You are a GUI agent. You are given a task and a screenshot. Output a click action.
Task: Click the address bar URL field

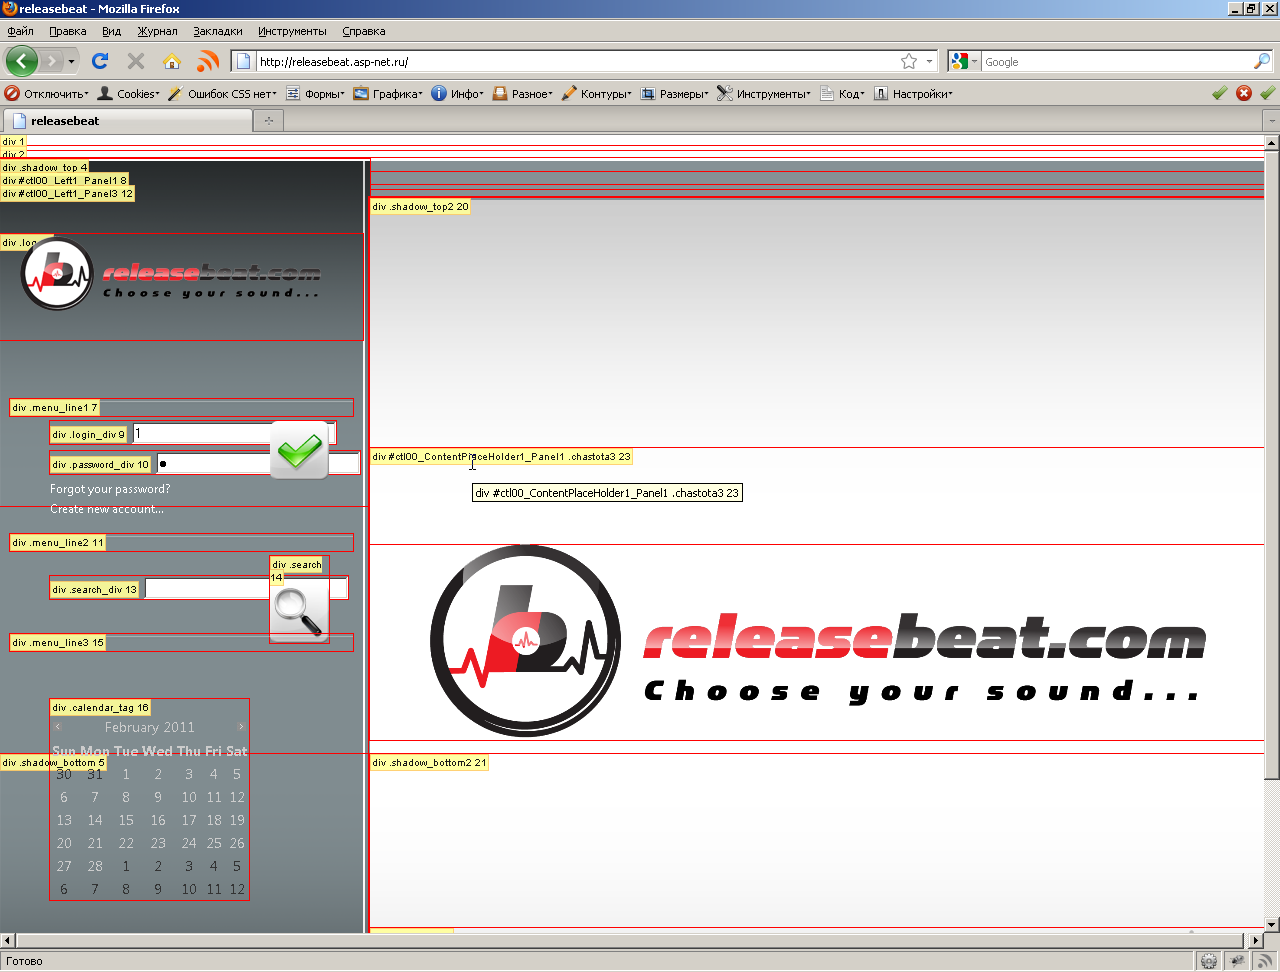[x=577, y=62]
